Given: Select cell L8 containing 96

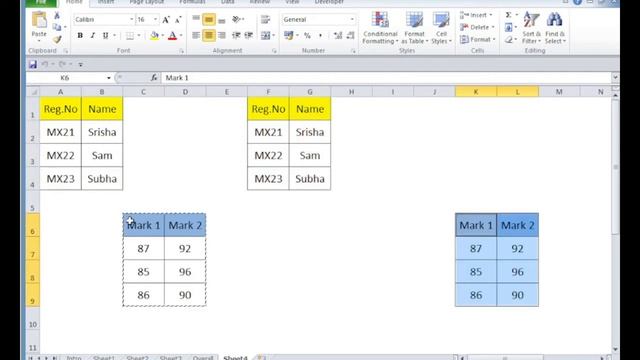Looking at the screenshot, I should point(518,272).
